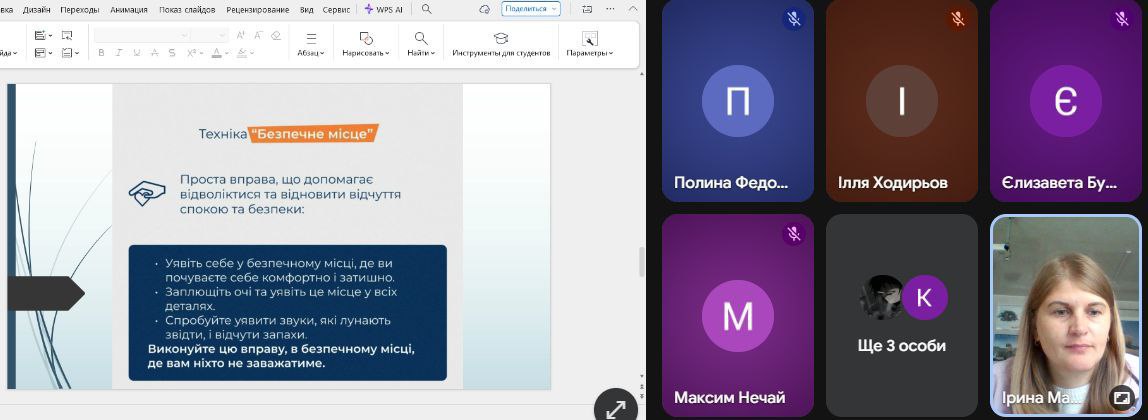This screenshot has height=420, width=1148.
Task: Expand the shared screen to fullscreen
Action: [x=615, y=407]
